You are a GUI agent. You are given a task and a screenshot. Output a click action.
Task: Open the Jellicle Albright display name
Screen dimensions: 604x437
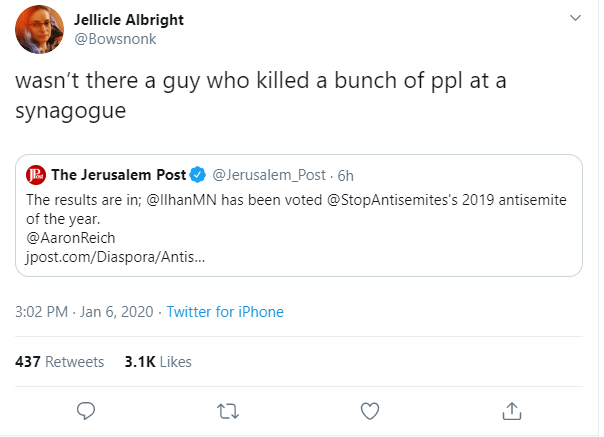coord(130,20)
